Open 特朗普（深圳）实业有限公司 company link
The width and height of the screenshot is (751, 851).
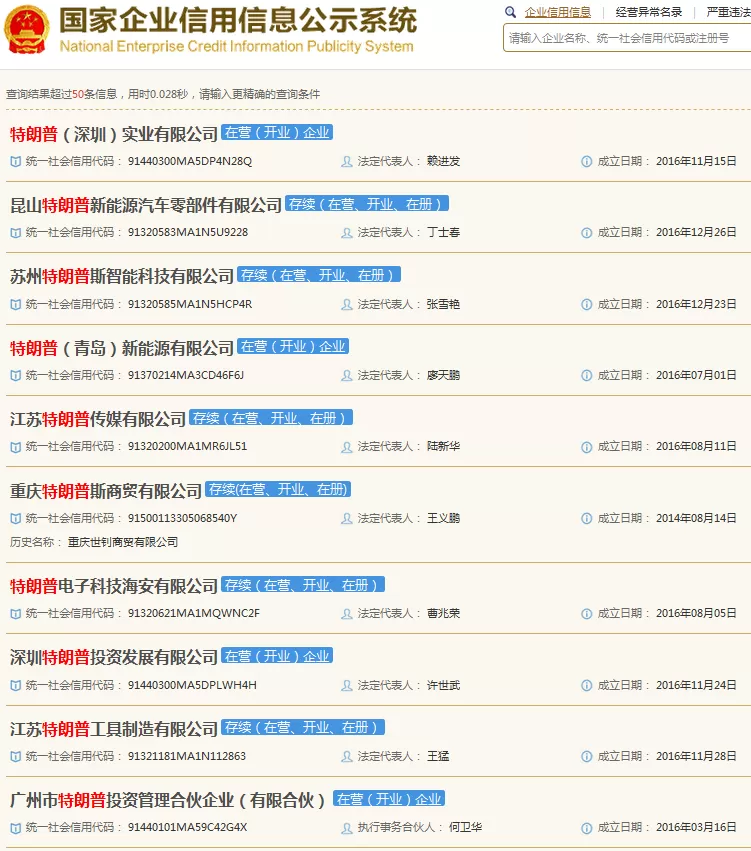tap(114, 134)
